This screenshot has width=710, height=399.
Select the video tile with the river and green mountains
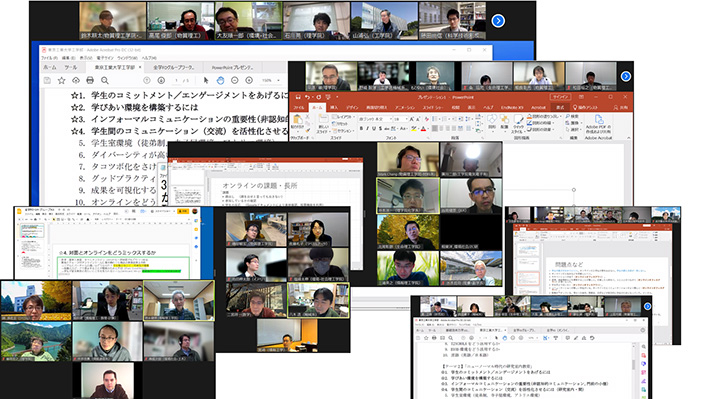(x=36, y=341)
